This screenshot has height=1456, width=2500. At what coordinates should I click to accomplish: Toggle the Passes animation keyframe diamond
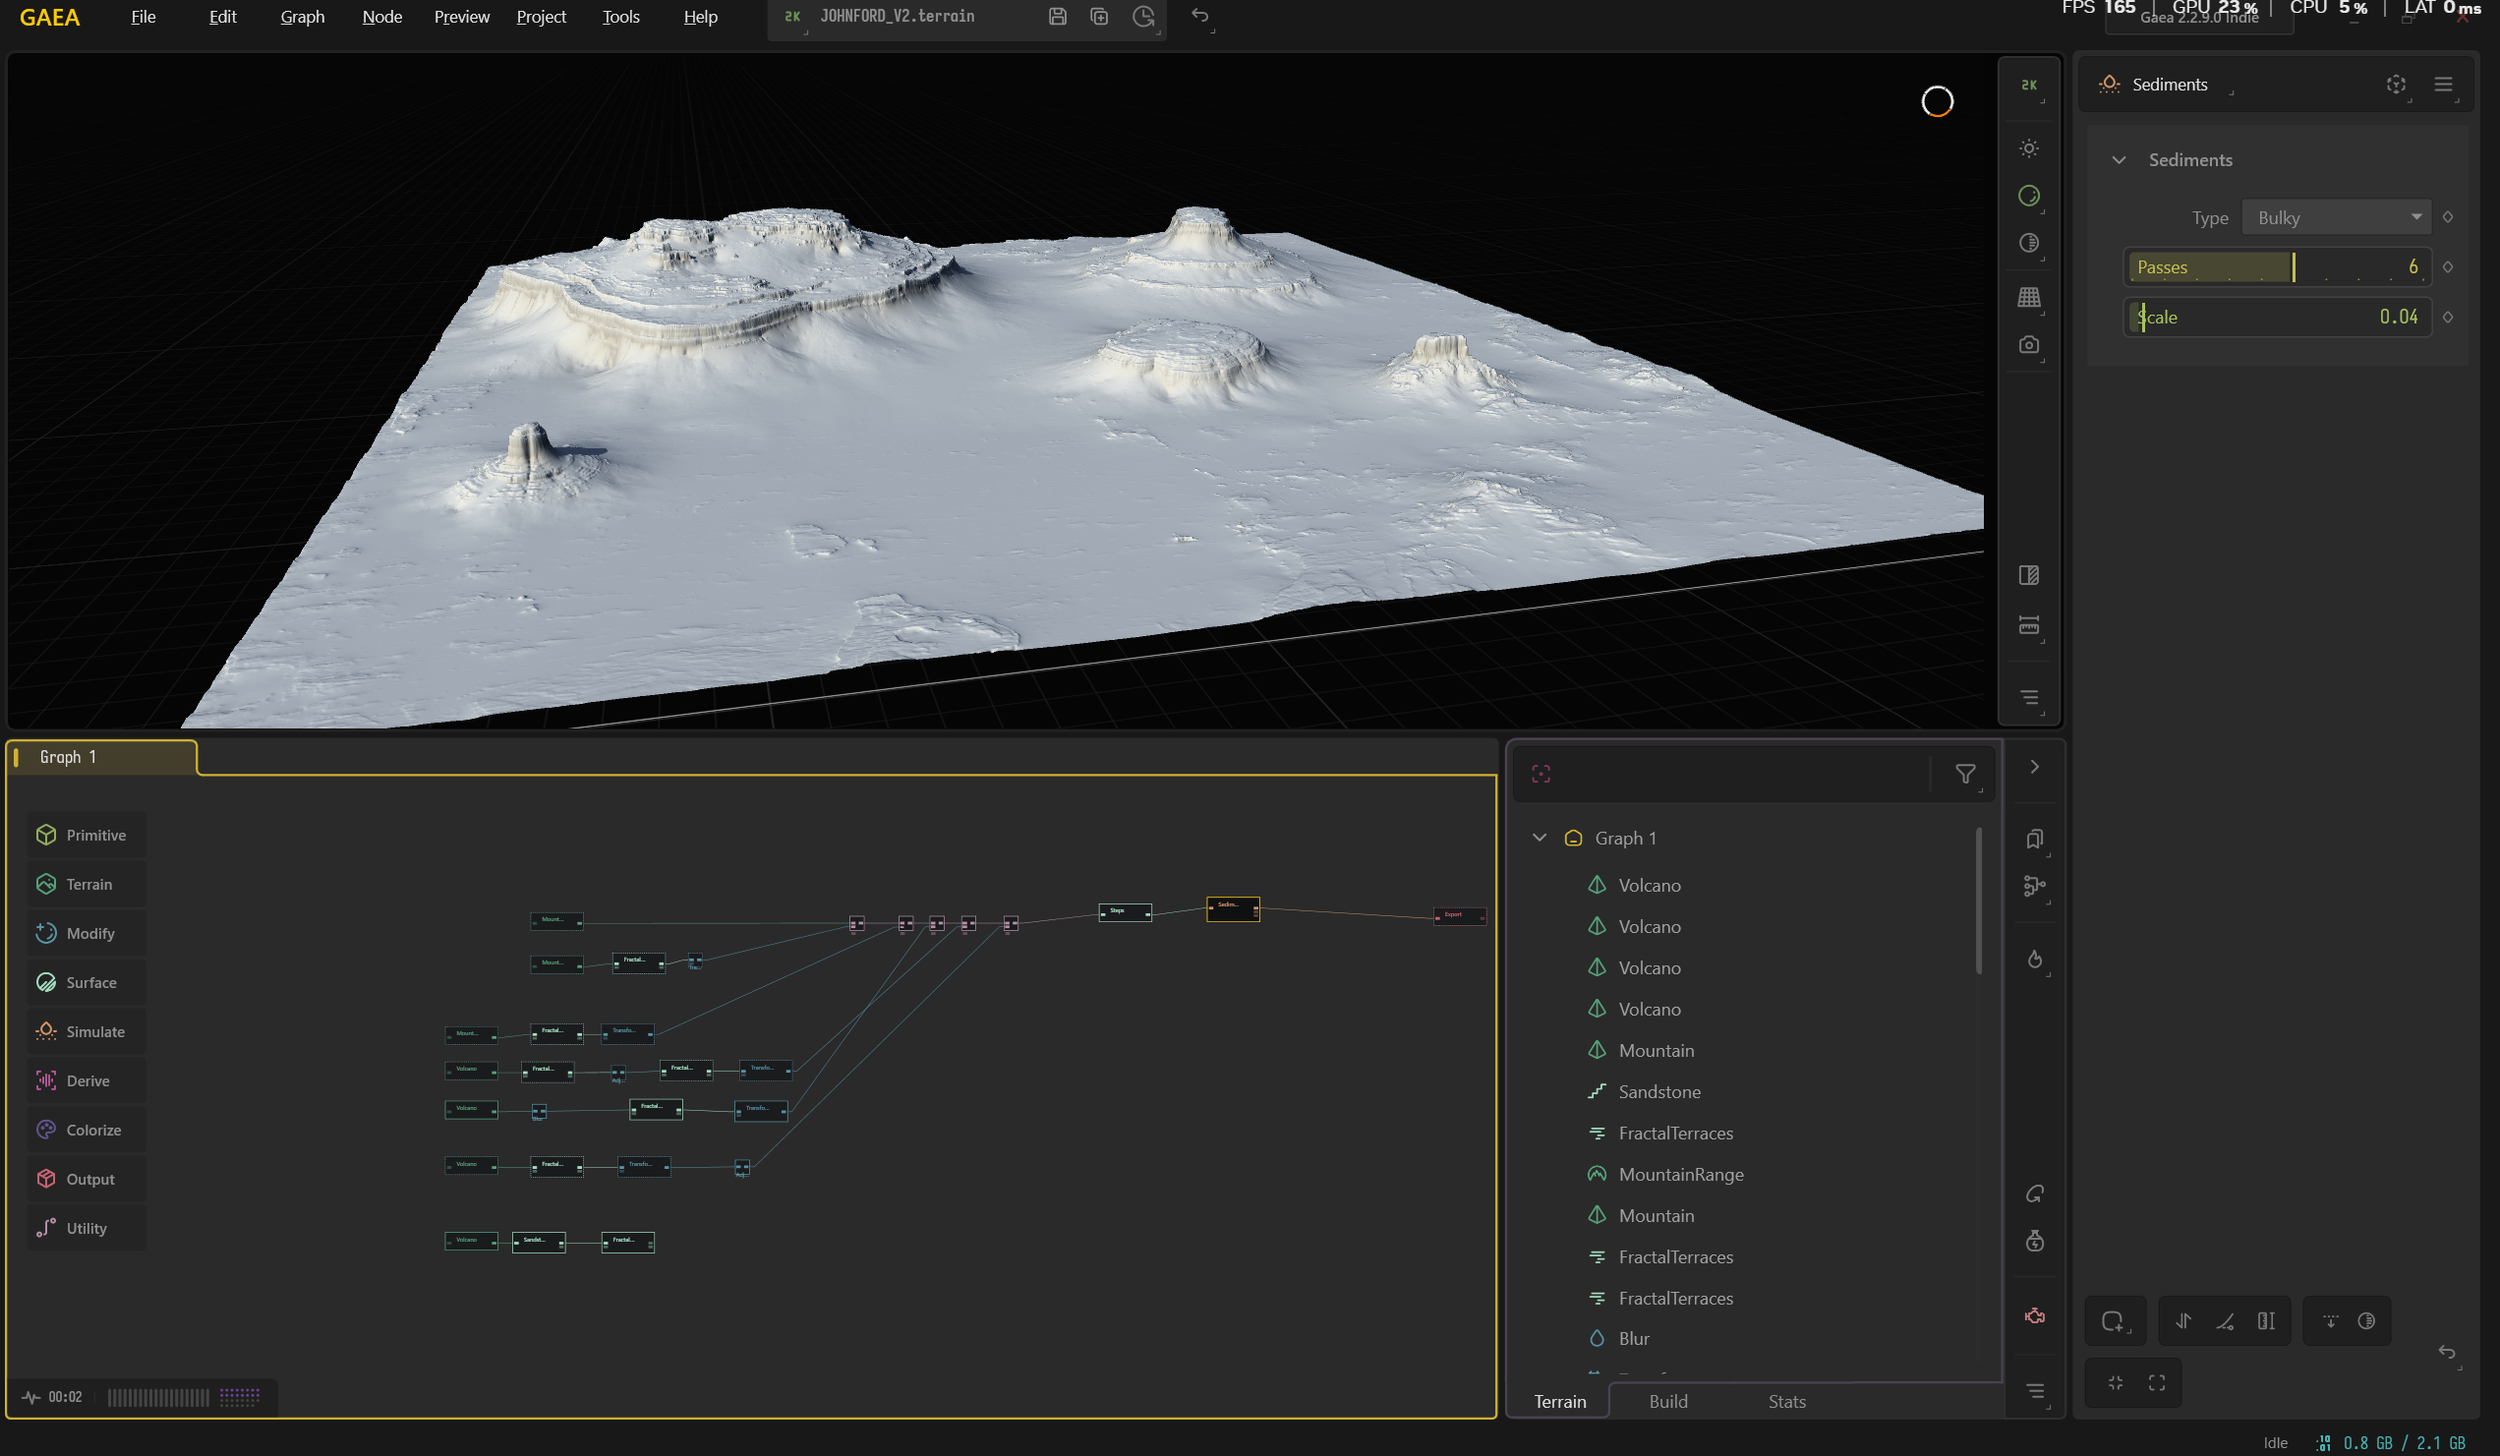(2447, 267)
